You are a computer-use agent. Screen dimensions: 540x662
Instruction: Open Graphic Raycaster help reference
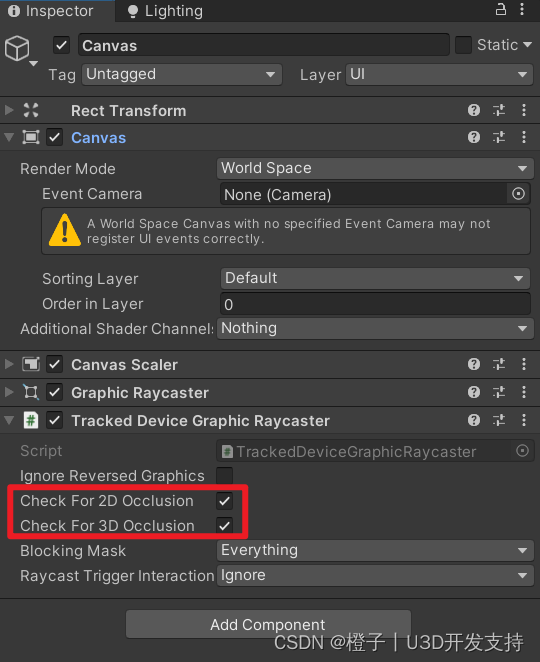point(474,392)
